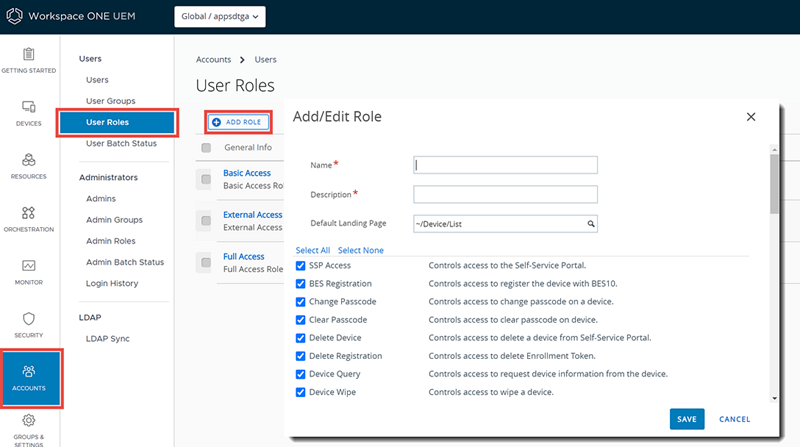800x447 pixels.
Task: Click the General Info column header
Action: tap(248, 147)
